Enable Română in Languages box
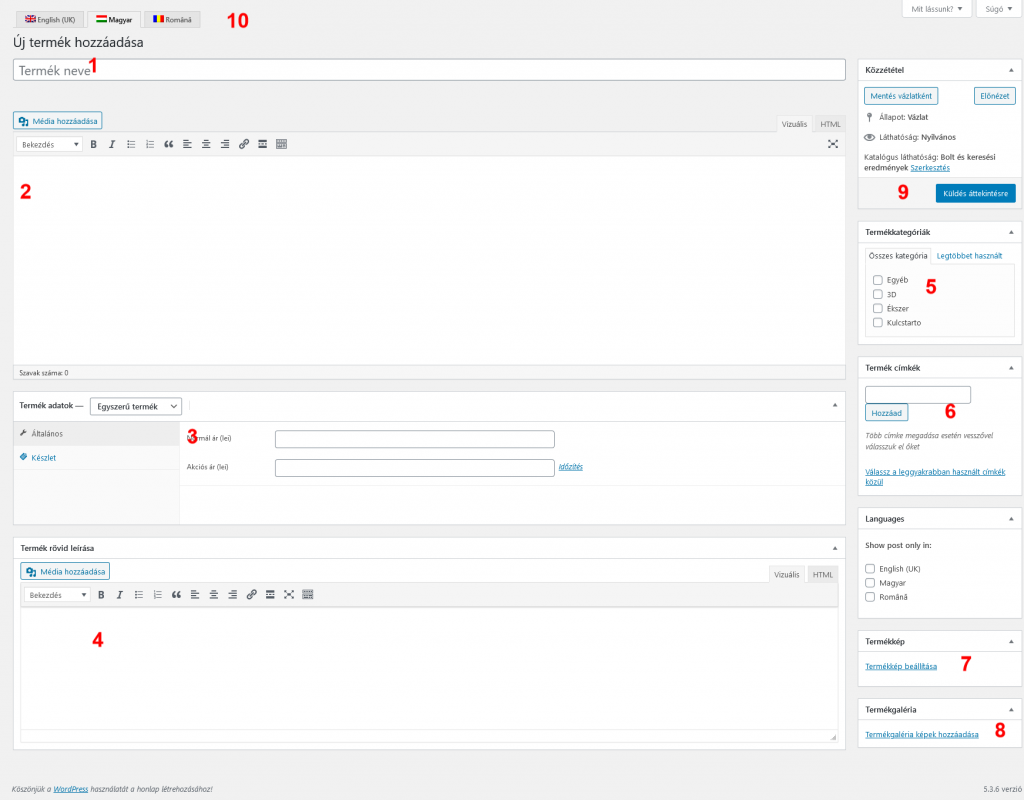The width and height of the screenshot is (1024, 800). (870, 597)
